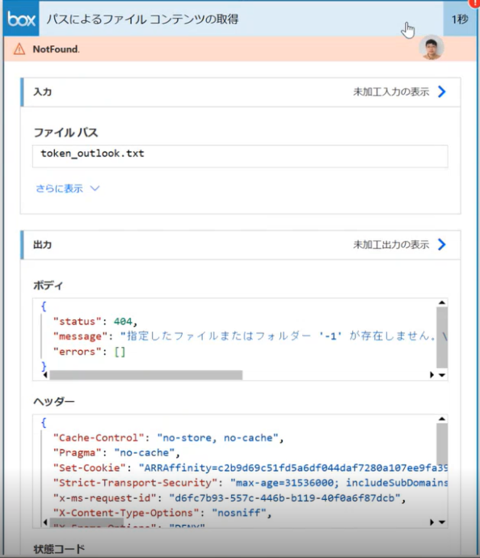The image size is (480, 558).
Task: Click up arrow of ボディ vertical scrollbar
Action: [442, 302]
